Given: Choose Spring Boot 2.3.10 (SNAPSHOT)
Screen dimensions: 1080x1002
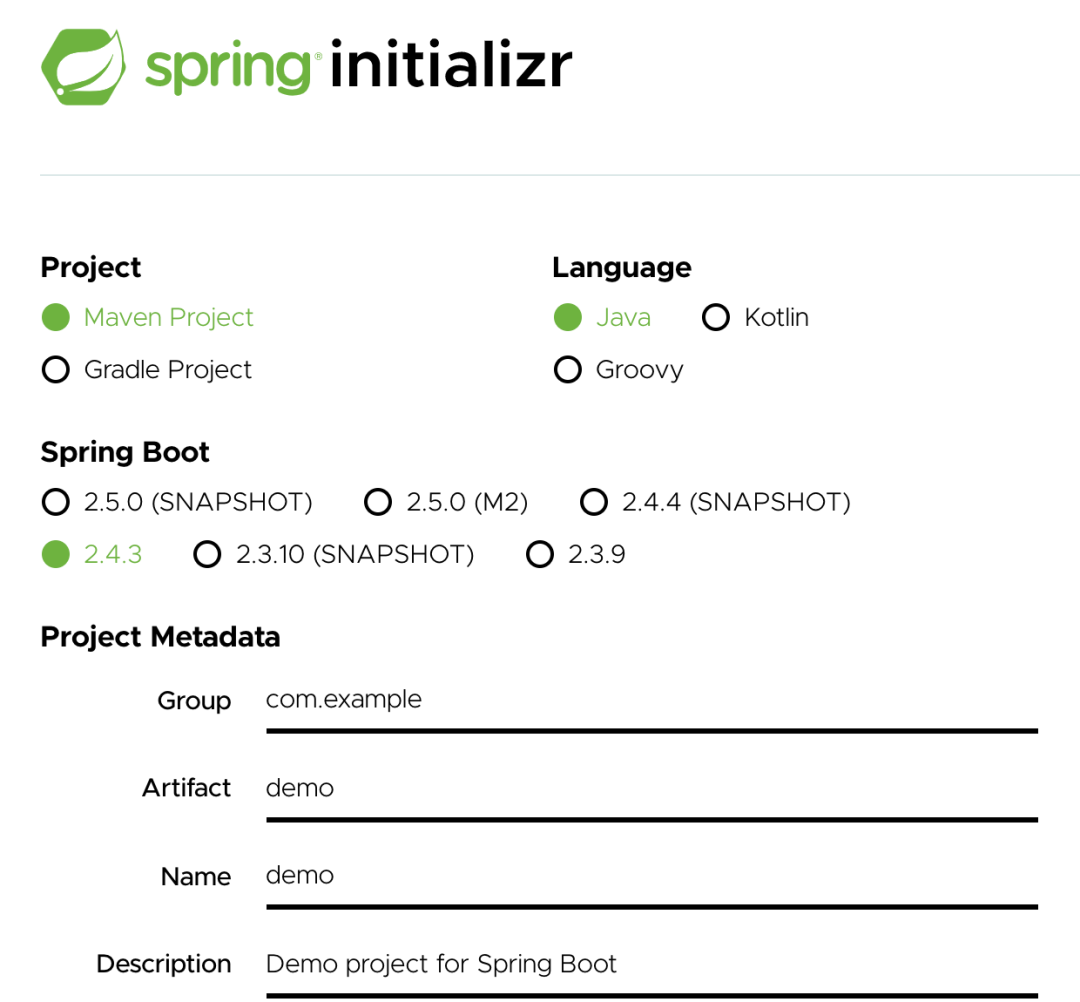Looking at the screenshot, I should tap(207, 554).
